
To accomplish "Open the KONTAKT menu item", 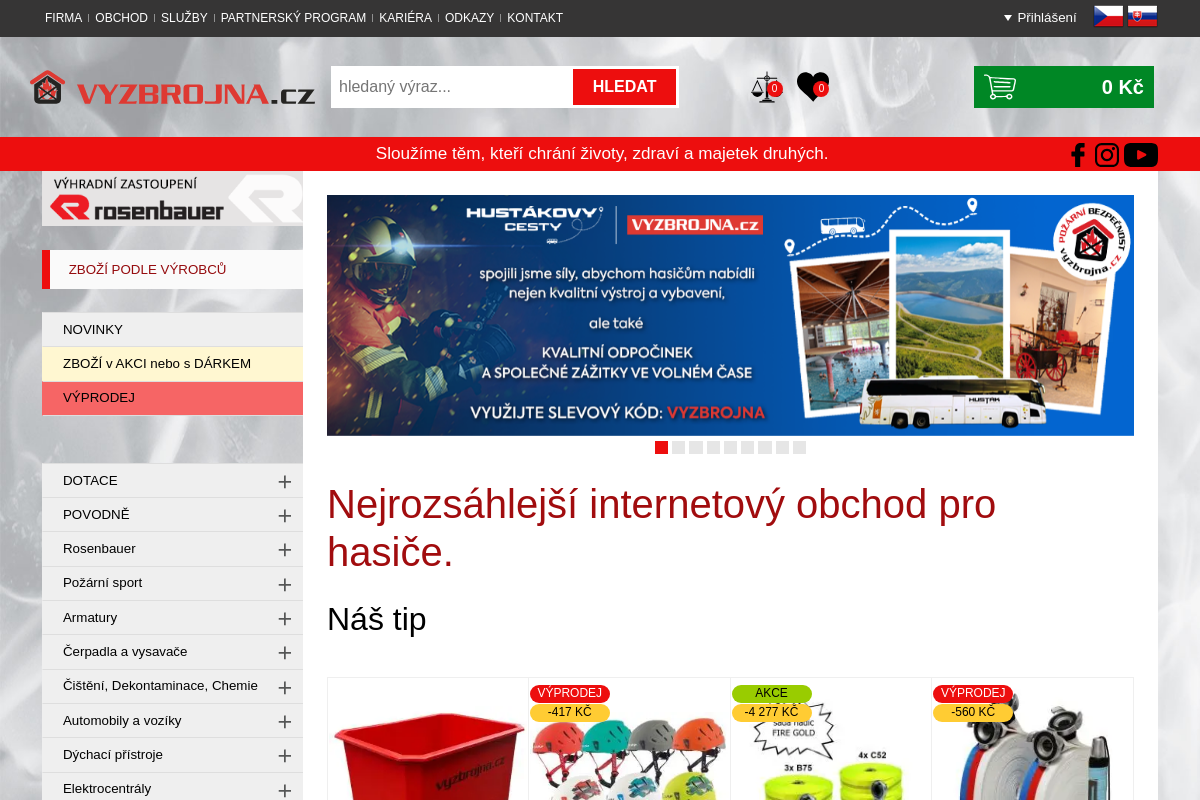I will coord(534,17).
